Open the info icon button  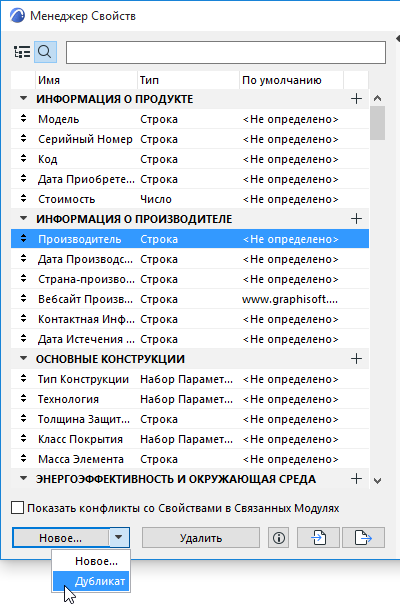pos(279,538)
